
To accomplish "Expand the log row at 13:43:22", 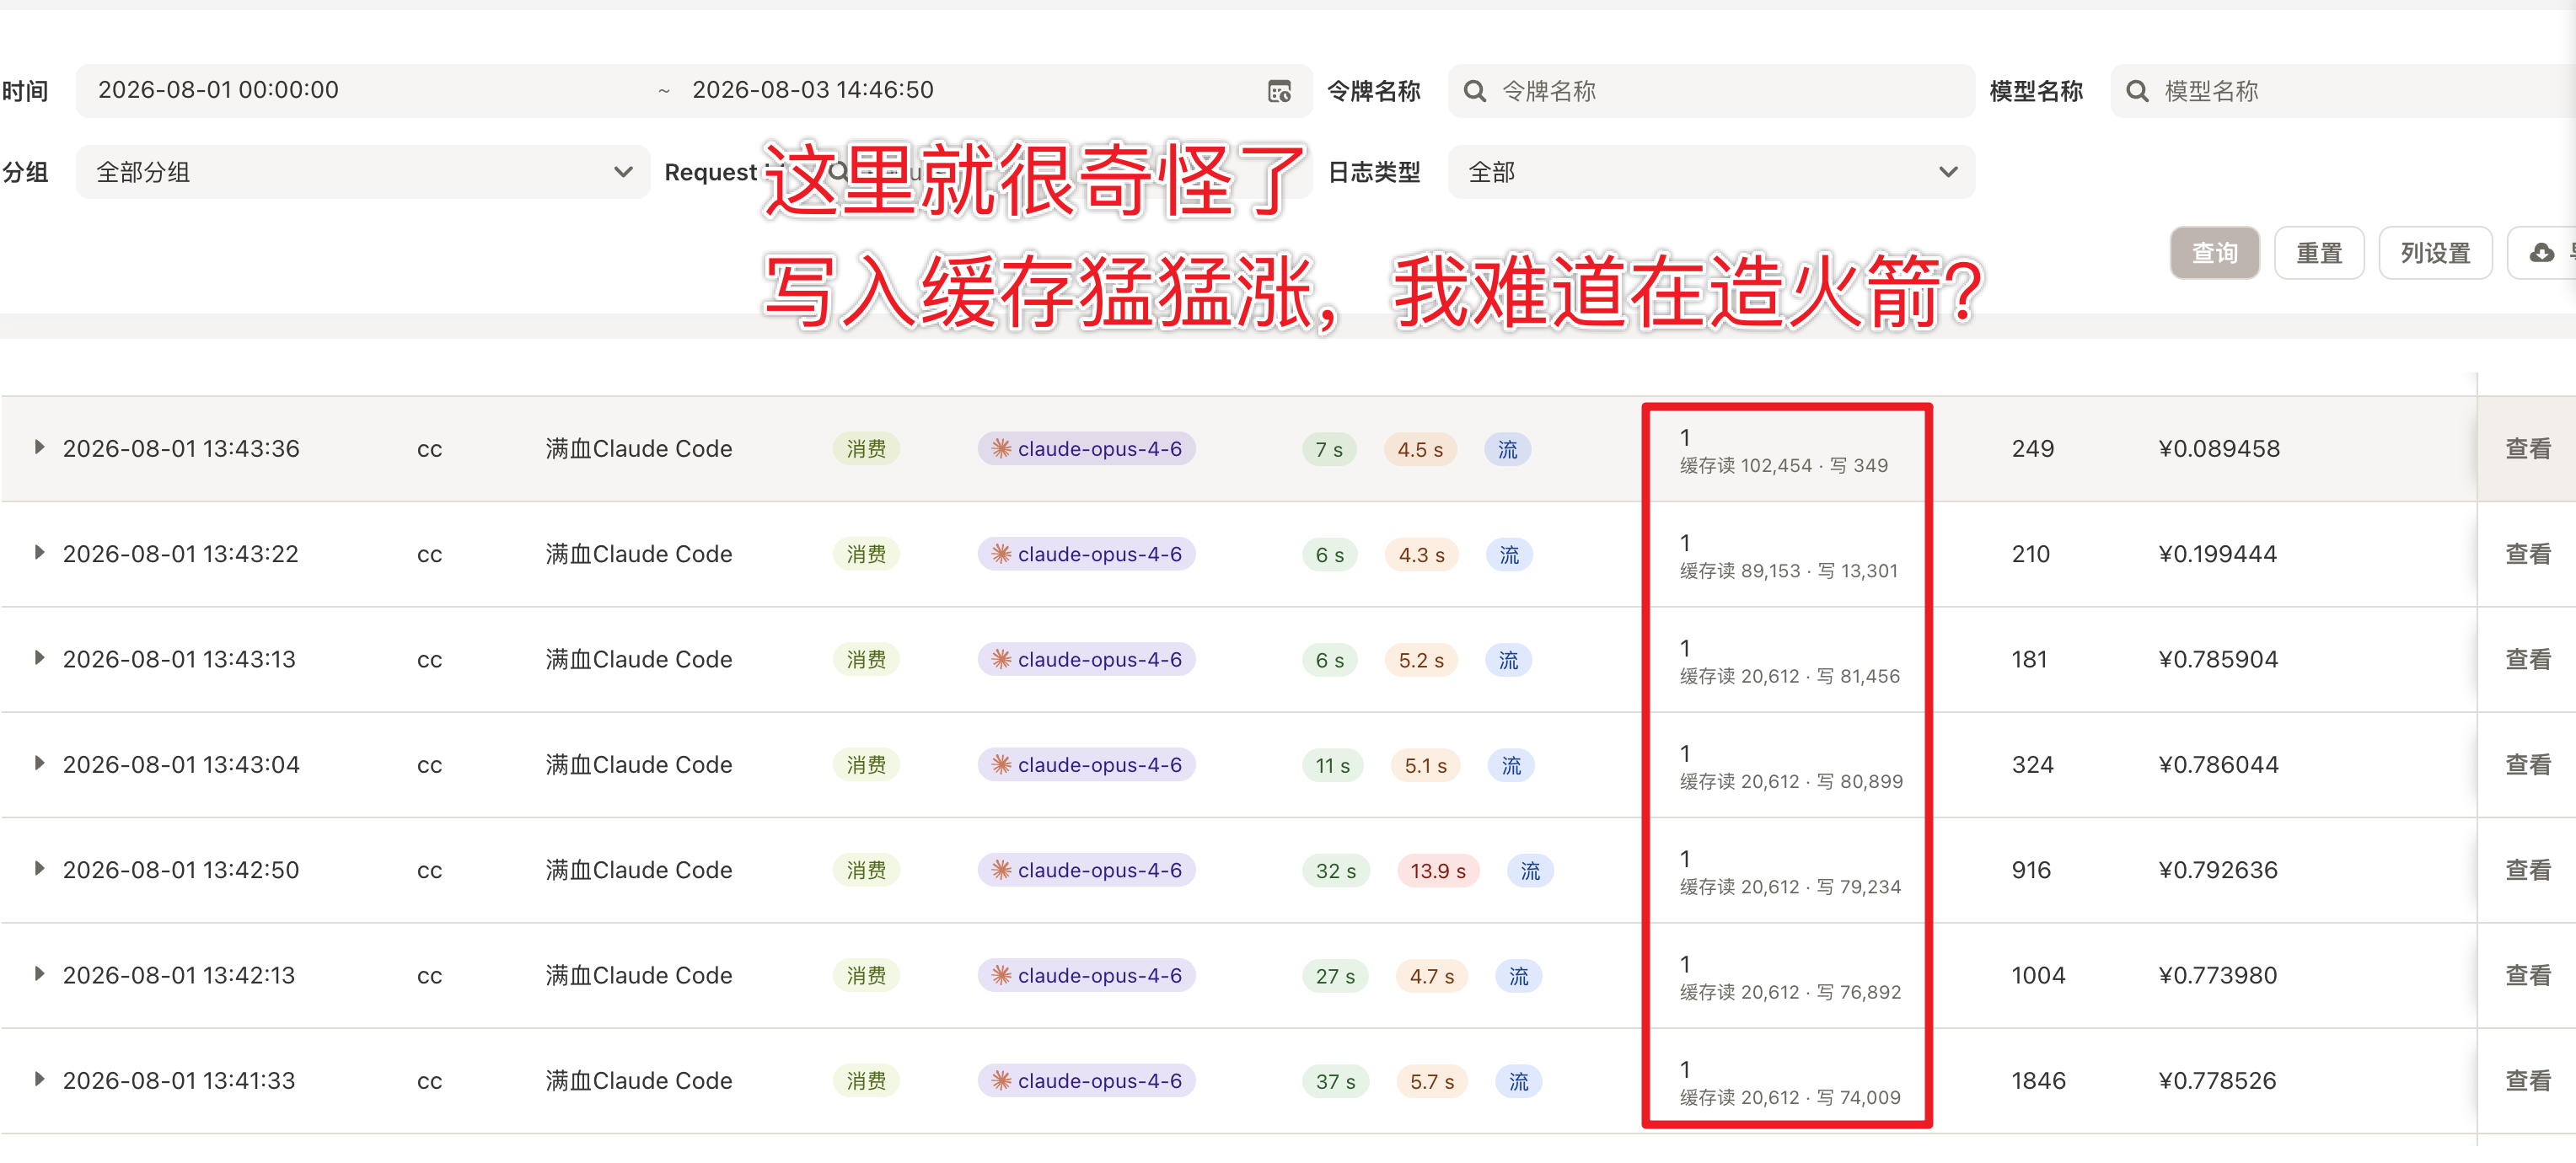I will click(39, 552).
